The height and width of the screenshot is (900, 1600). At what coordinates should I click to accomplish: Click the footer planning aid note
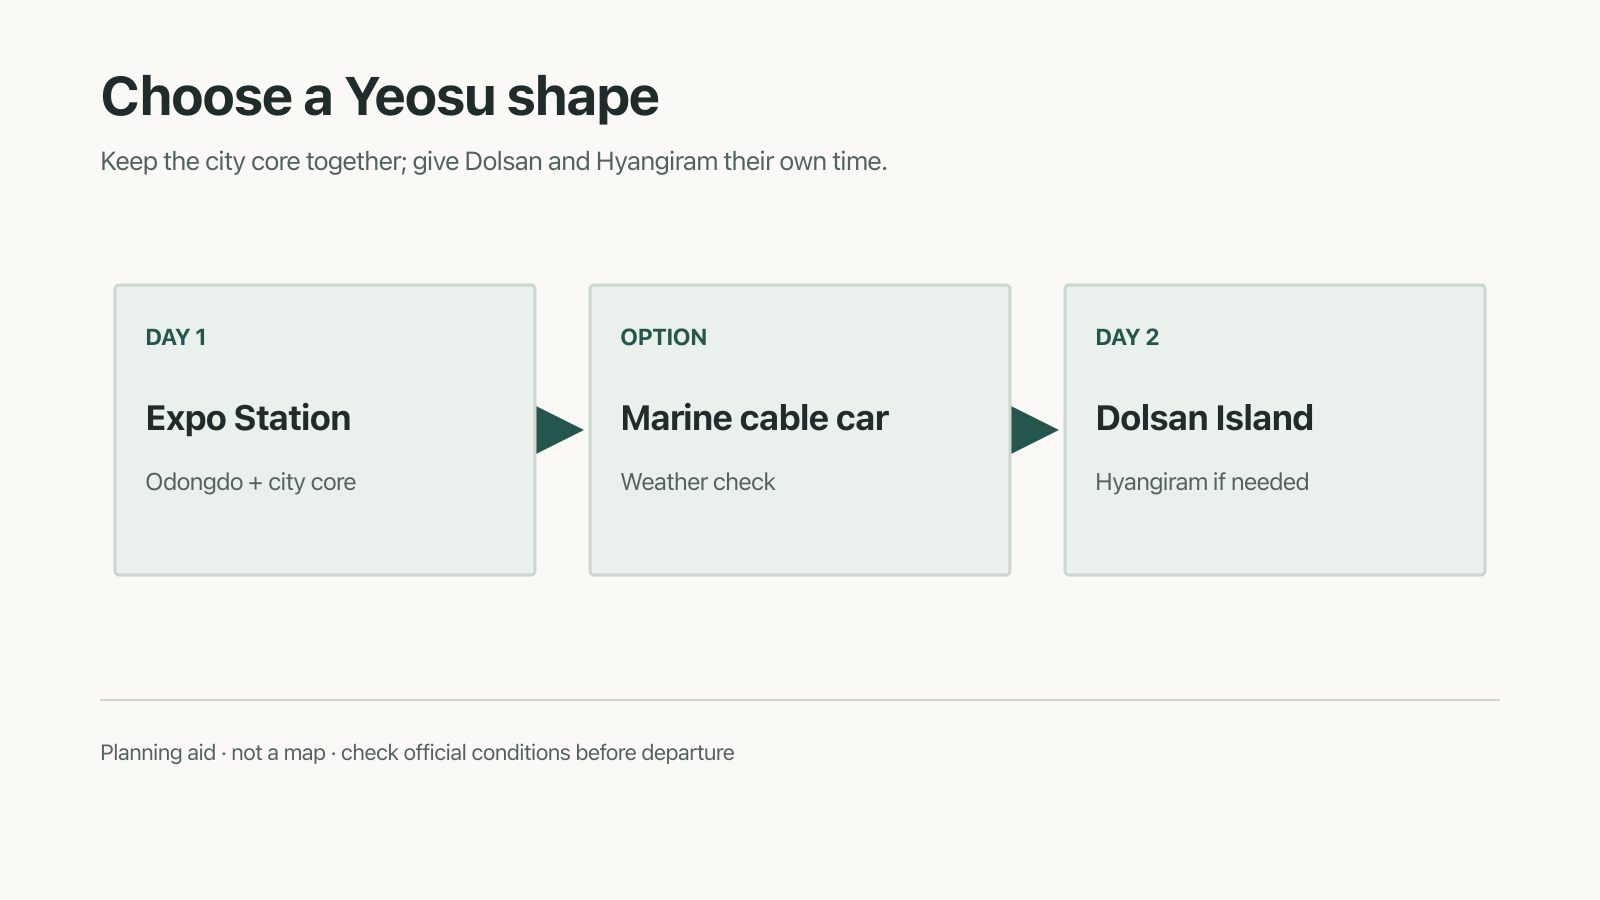417,753
